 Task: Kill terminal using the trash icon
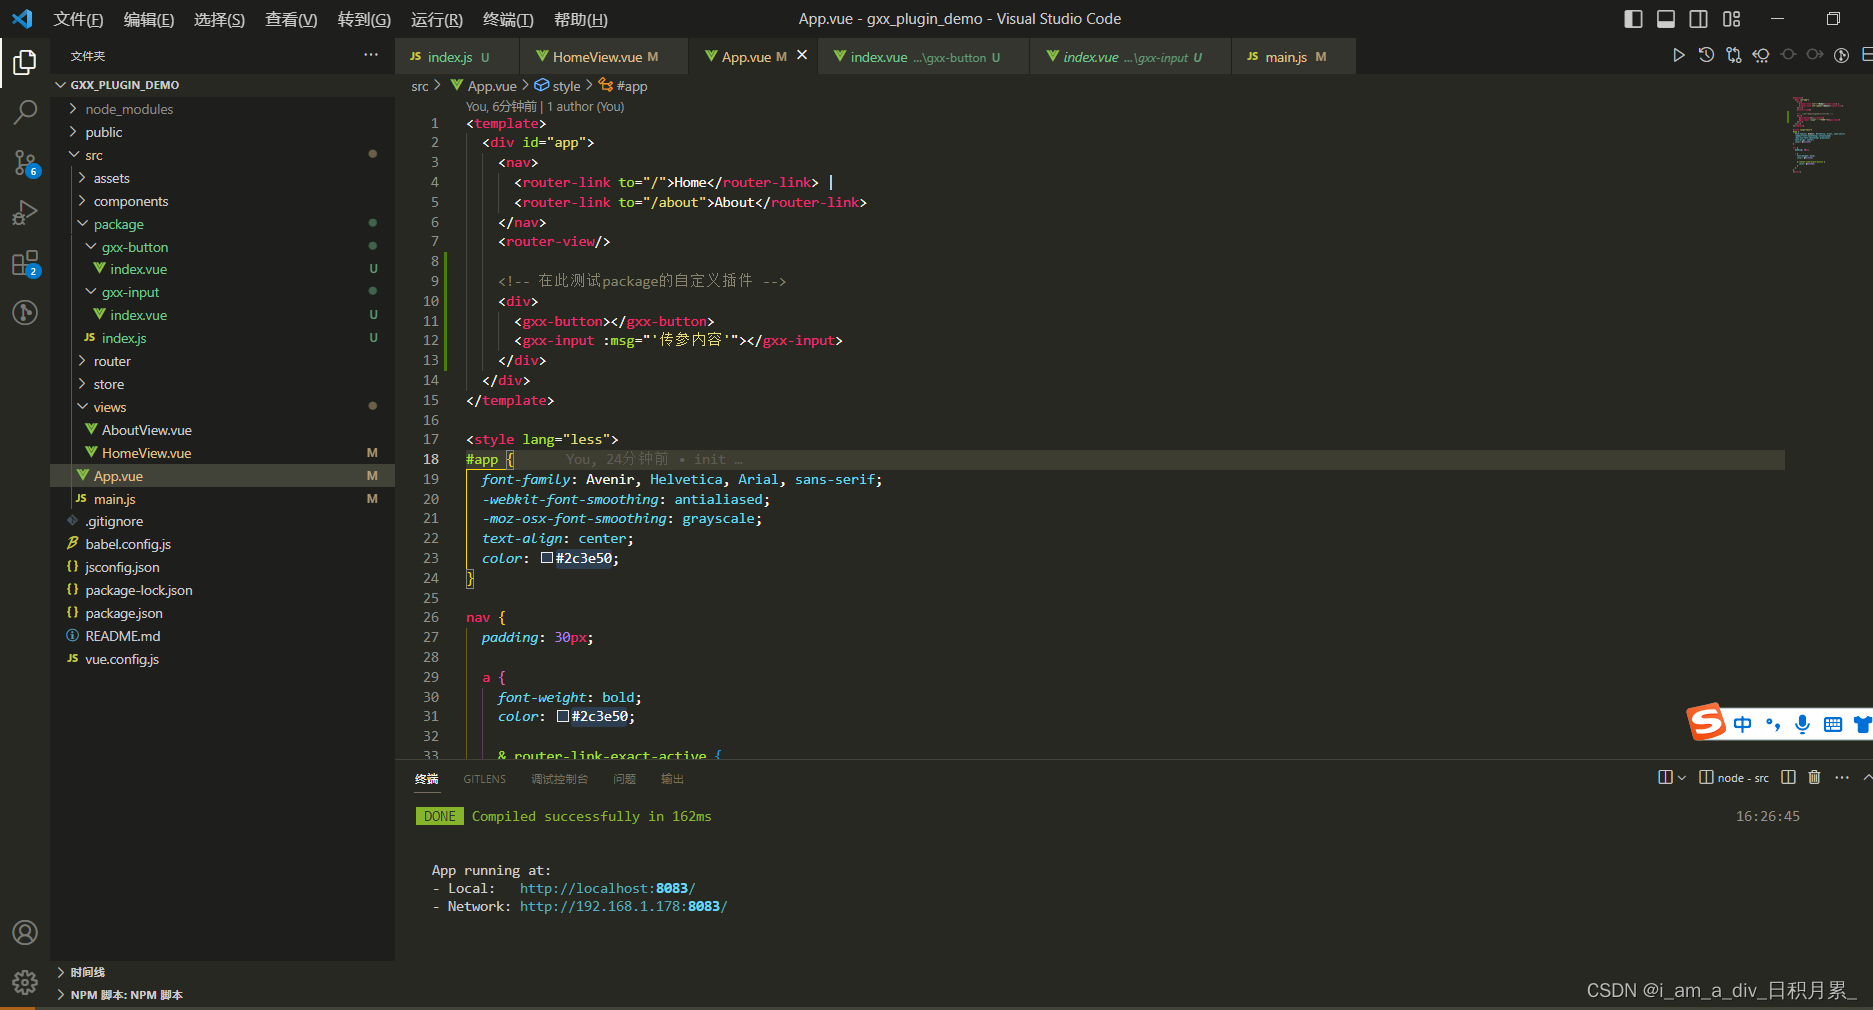pos(1815,777)
